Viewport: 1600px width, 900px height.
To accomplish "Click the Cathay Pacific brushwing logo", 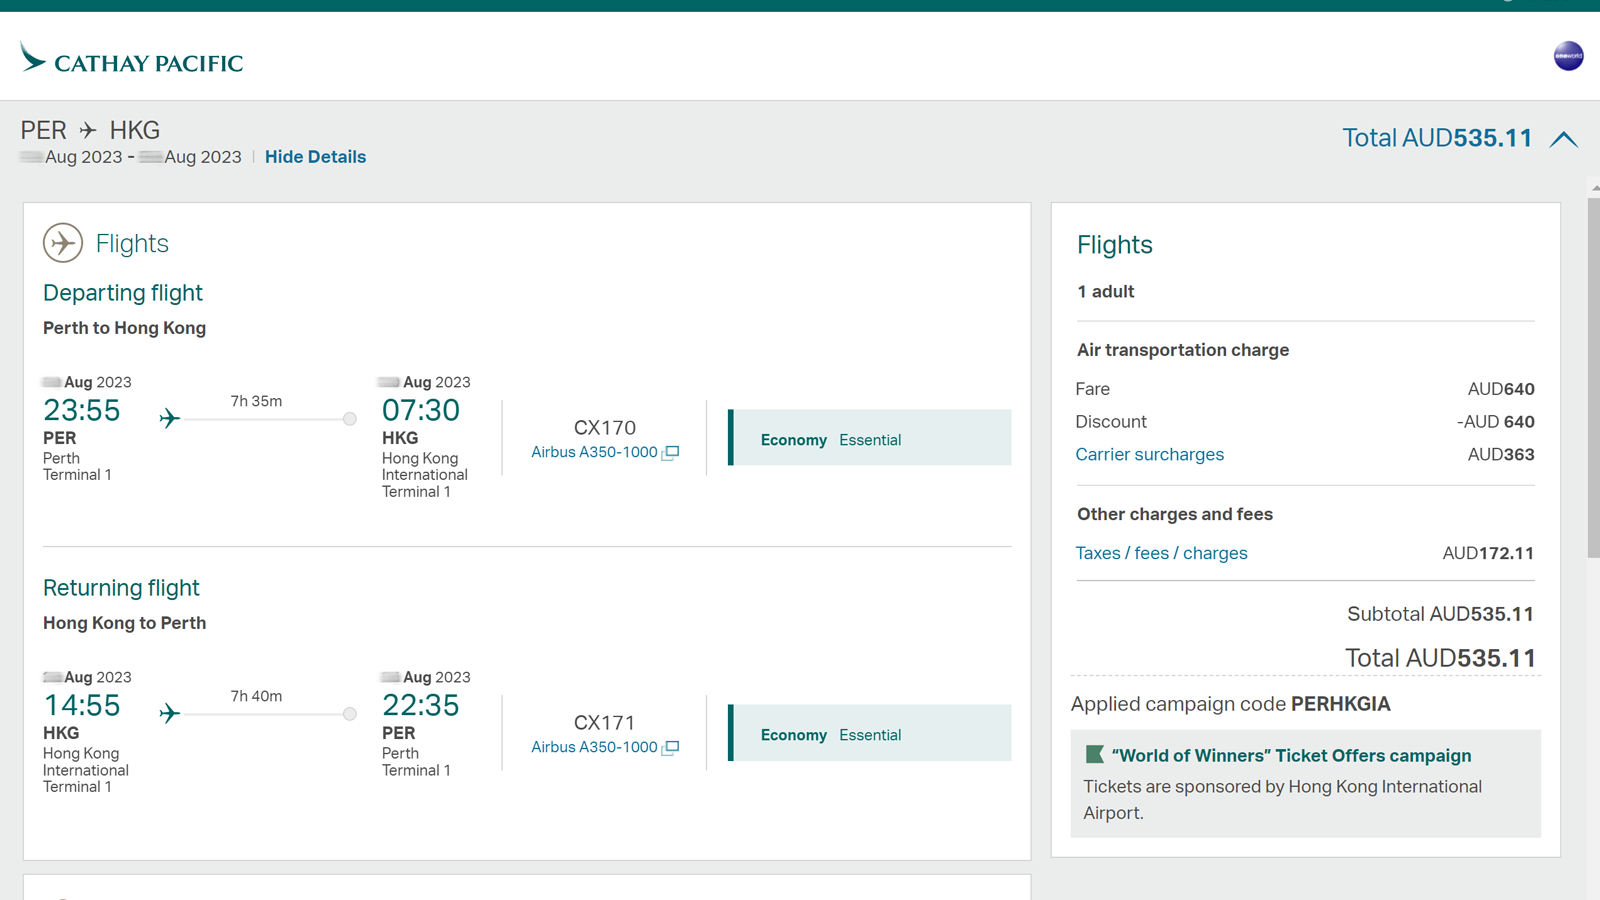I will pos(33,57).
